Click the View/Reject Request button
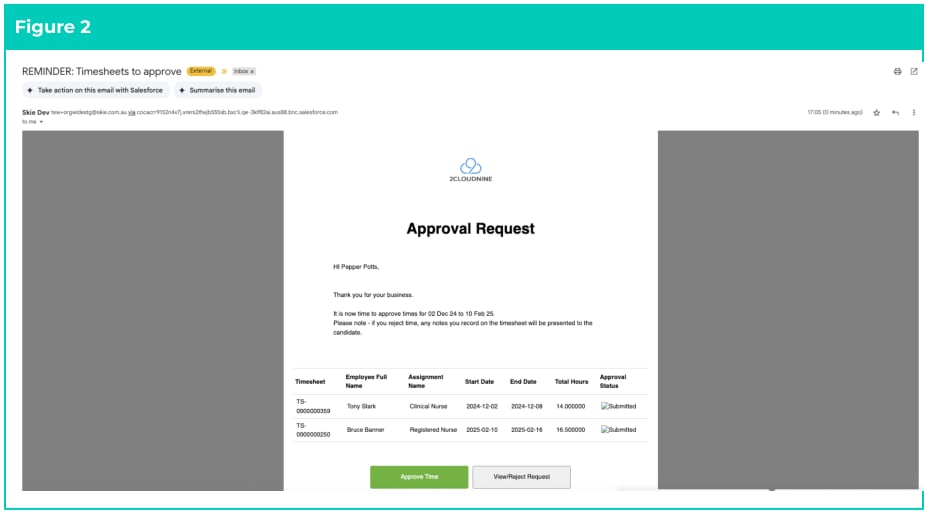This screenshot has width=928, height=512. [x=521, y=477]
